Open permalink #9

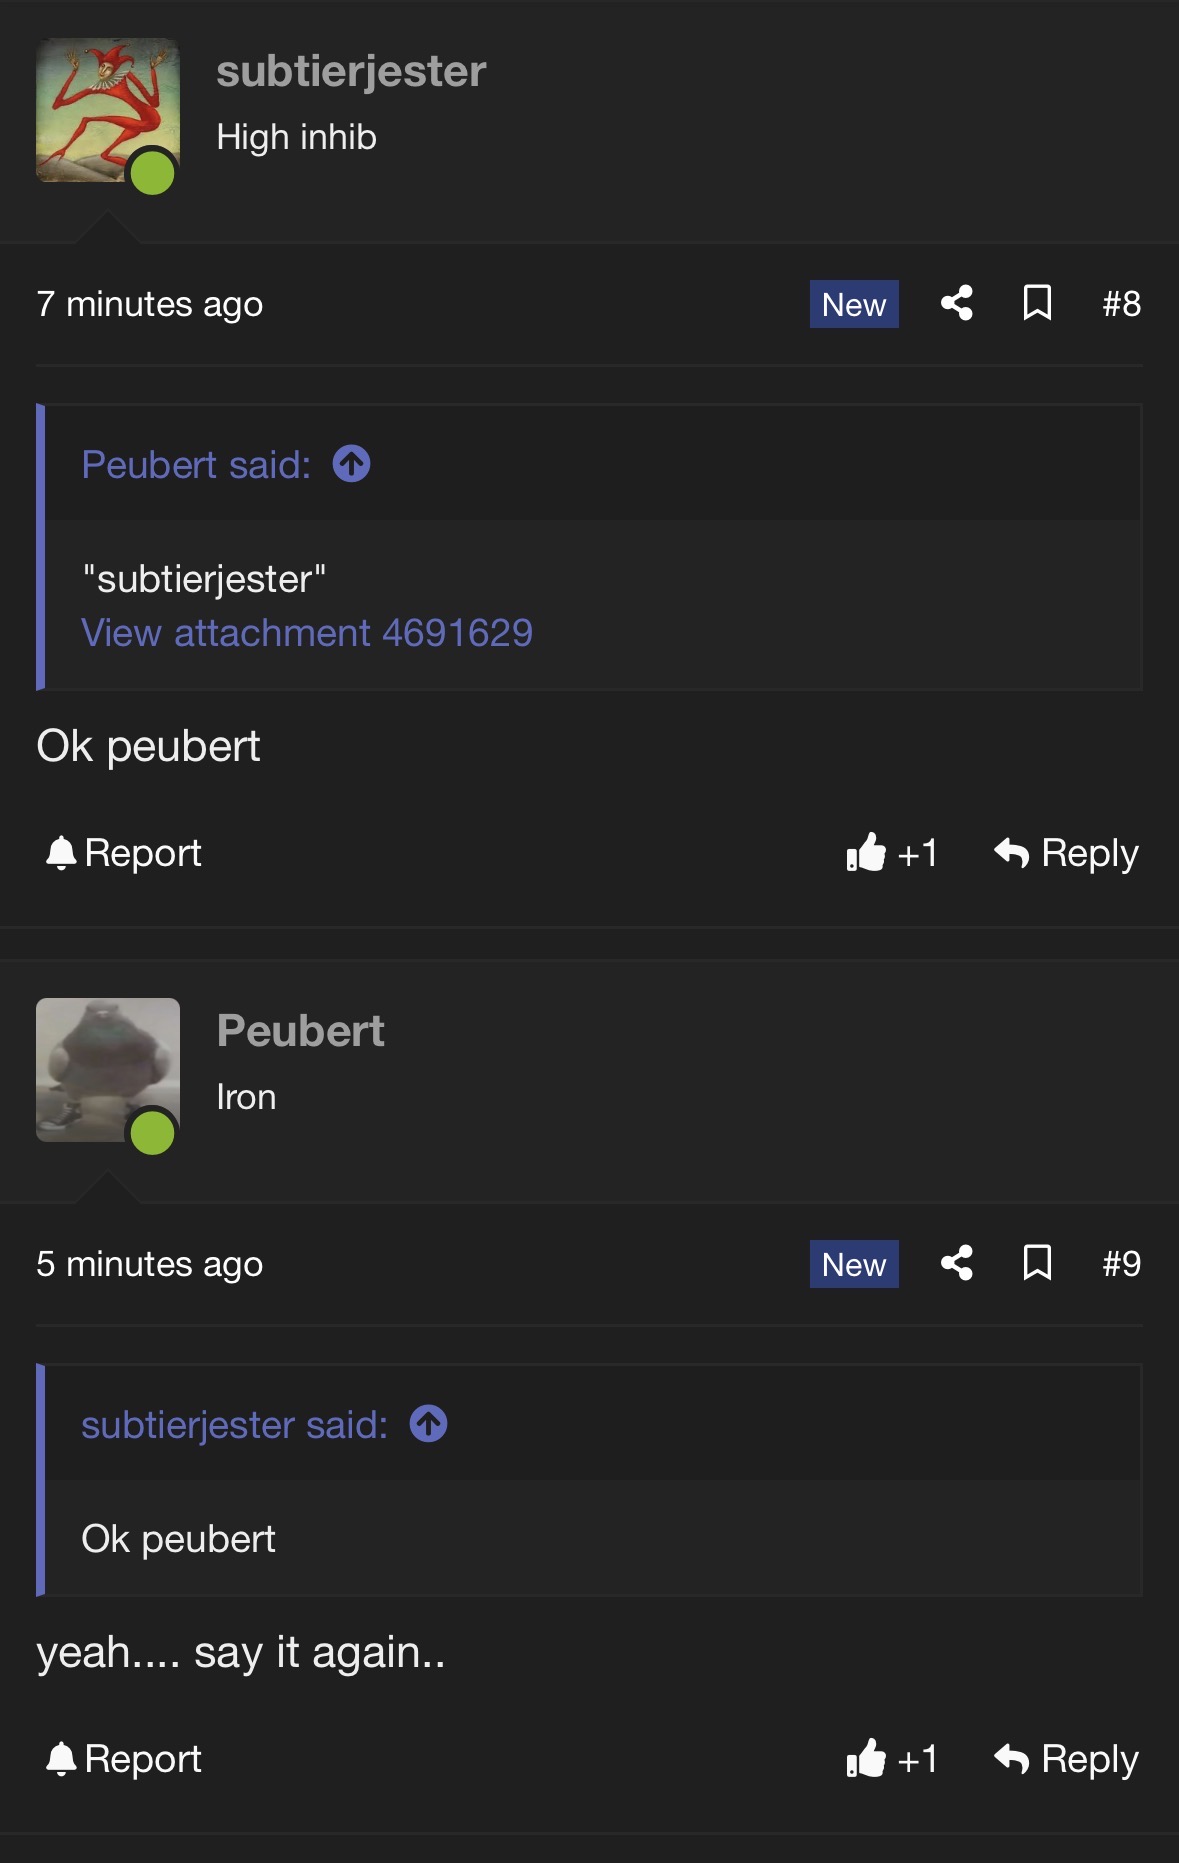[1121, 1264]
